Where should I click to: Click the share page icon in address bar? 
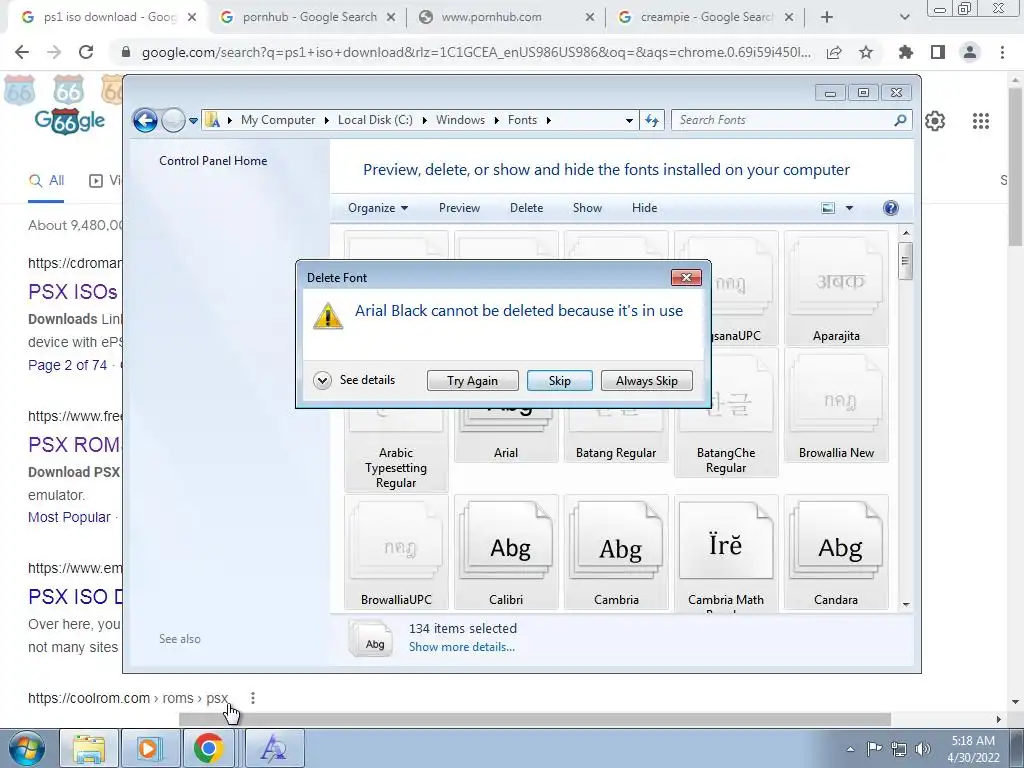point(834,53)
